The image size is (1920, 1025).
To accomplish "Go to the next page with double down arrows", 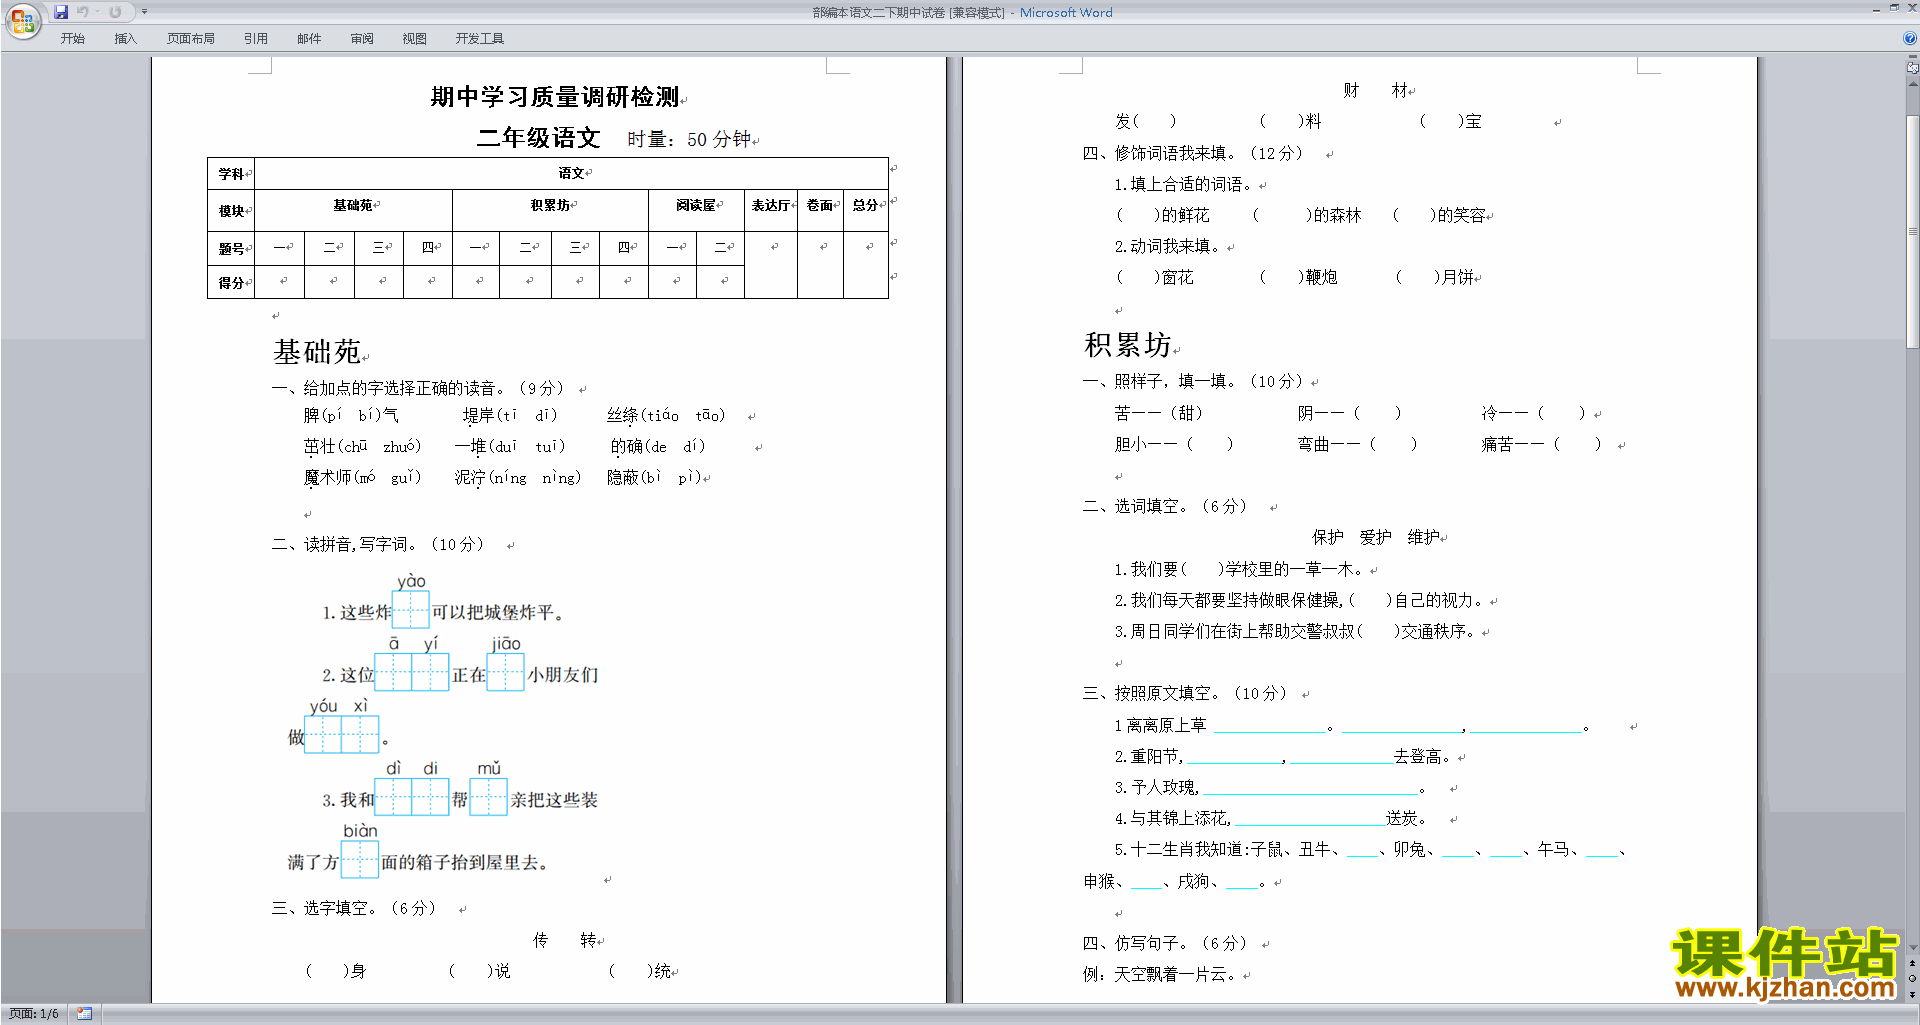I will [x=1912, y=994].
